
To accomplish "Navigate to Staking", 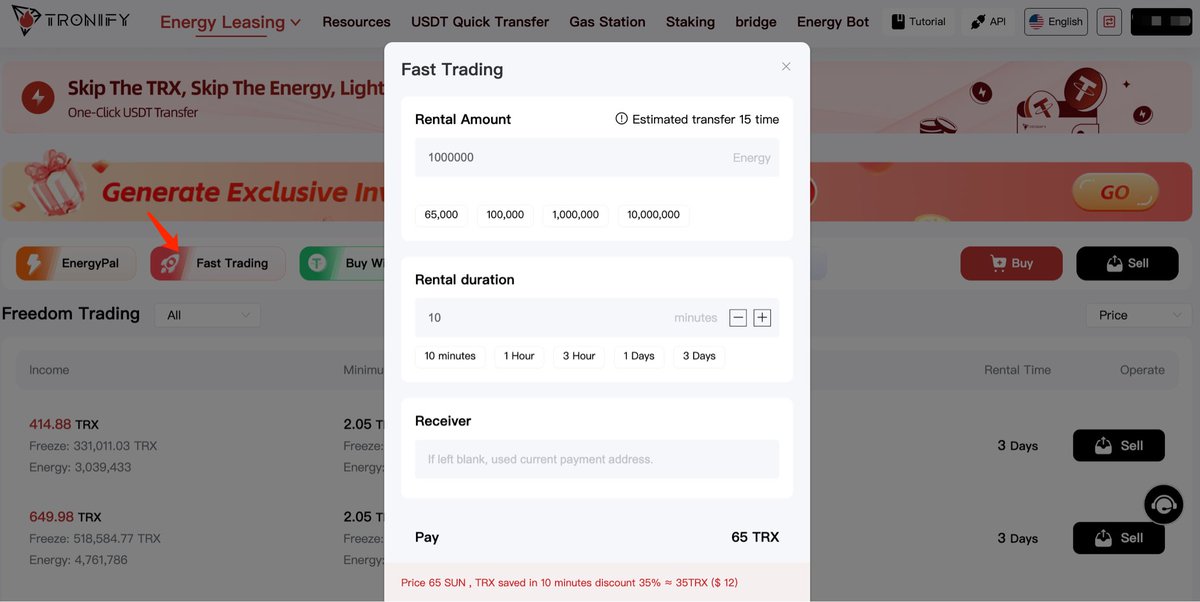I will point(690,21).
